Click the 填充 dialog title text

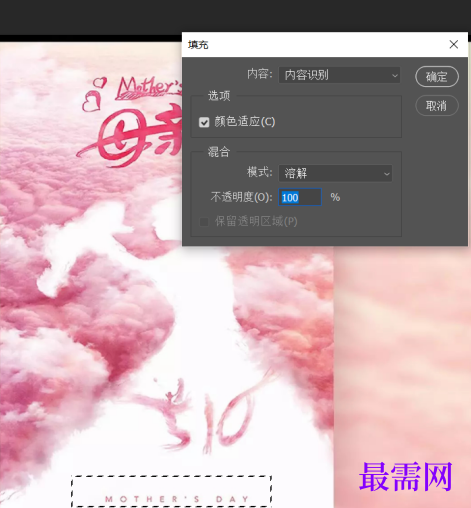(198, 45)
